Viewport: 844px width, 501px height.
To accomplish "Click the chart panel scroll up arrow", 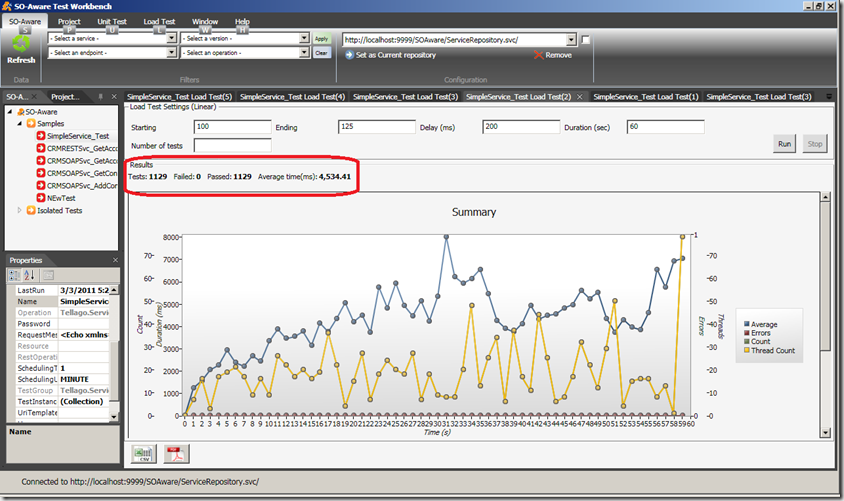I will (825, 197).
